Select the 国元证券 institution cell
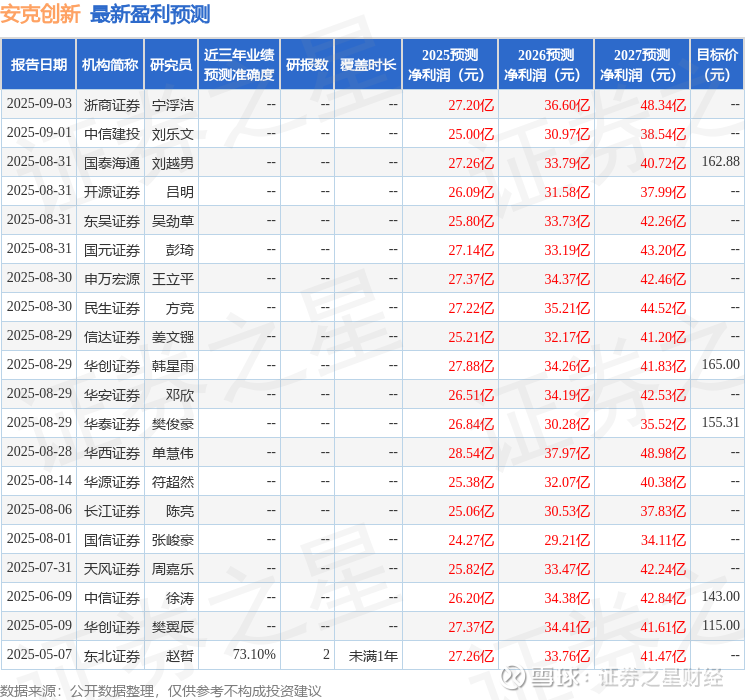 tap(112, 250)
